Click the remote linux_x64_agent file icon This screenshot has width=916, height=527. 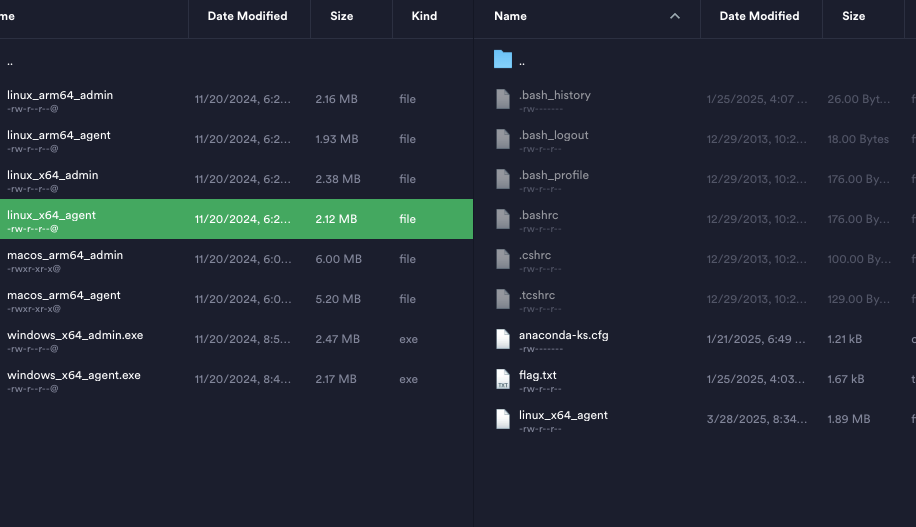[x=502, y=419]
